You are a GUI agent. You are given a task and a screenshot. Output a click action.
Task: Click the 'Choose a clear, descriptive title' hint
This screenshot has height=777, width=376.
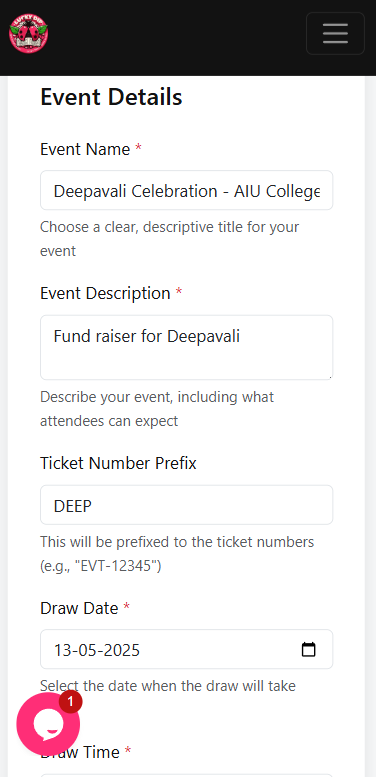pyautogui.click(x=169, y=239)
